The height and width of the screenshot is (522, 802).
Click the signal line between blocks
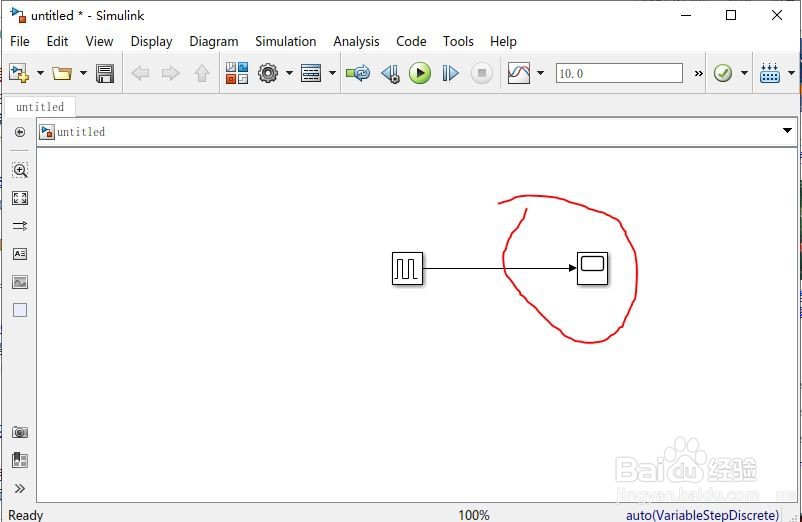[499, 268]
